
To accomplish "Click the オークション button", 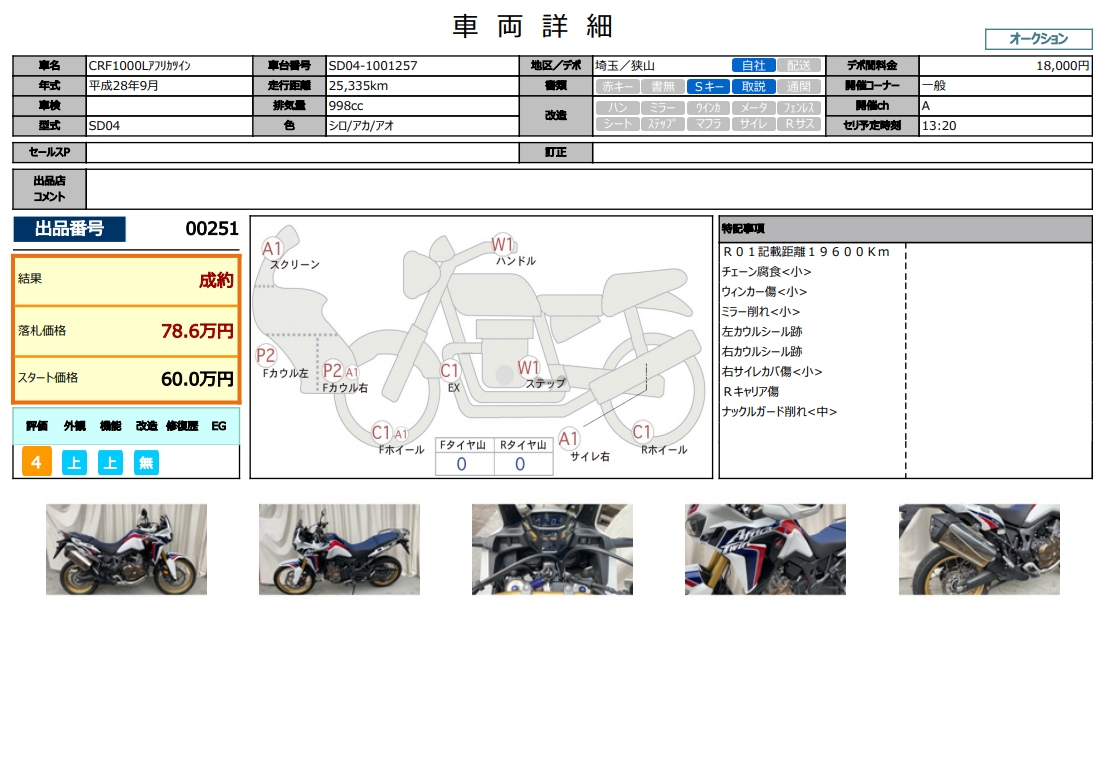I will point(1038,39).
